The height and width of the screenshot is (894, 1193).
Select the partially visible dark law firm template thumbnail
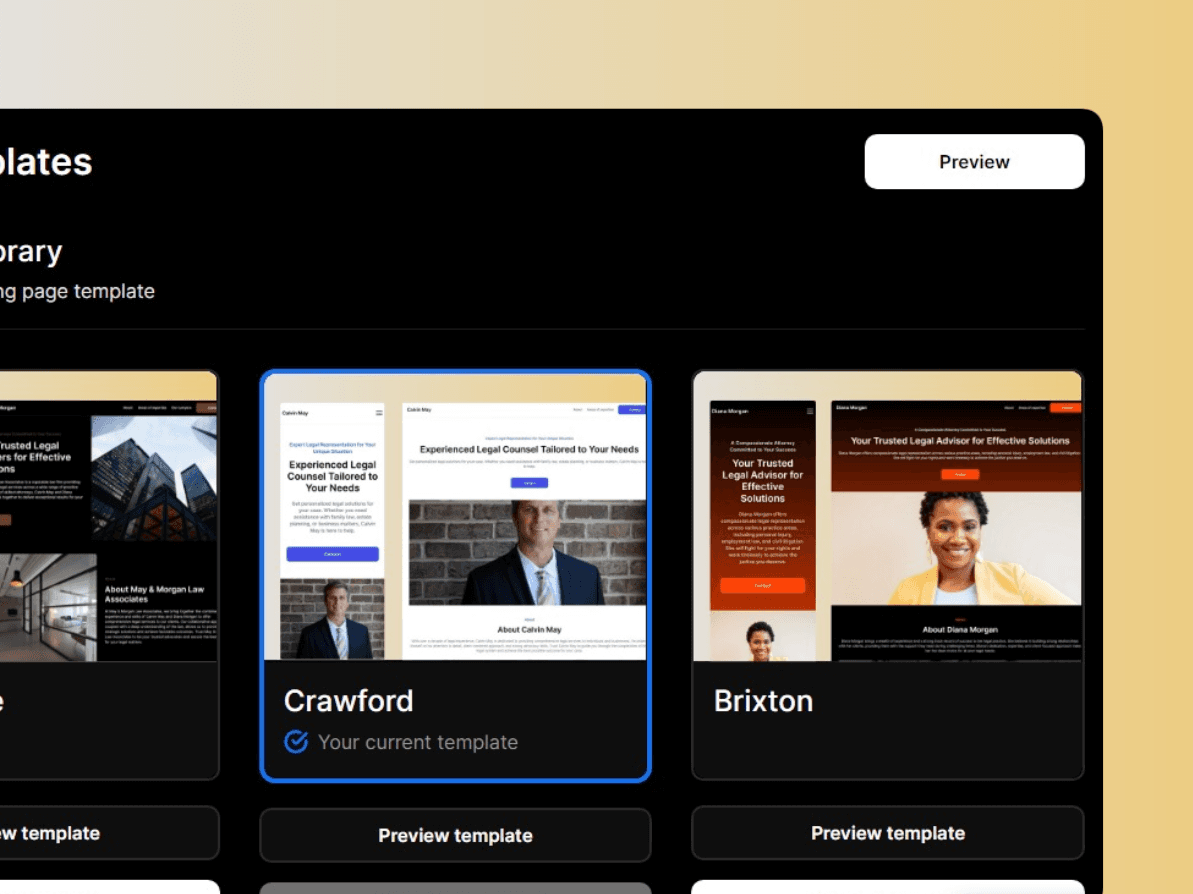[108, 517]
